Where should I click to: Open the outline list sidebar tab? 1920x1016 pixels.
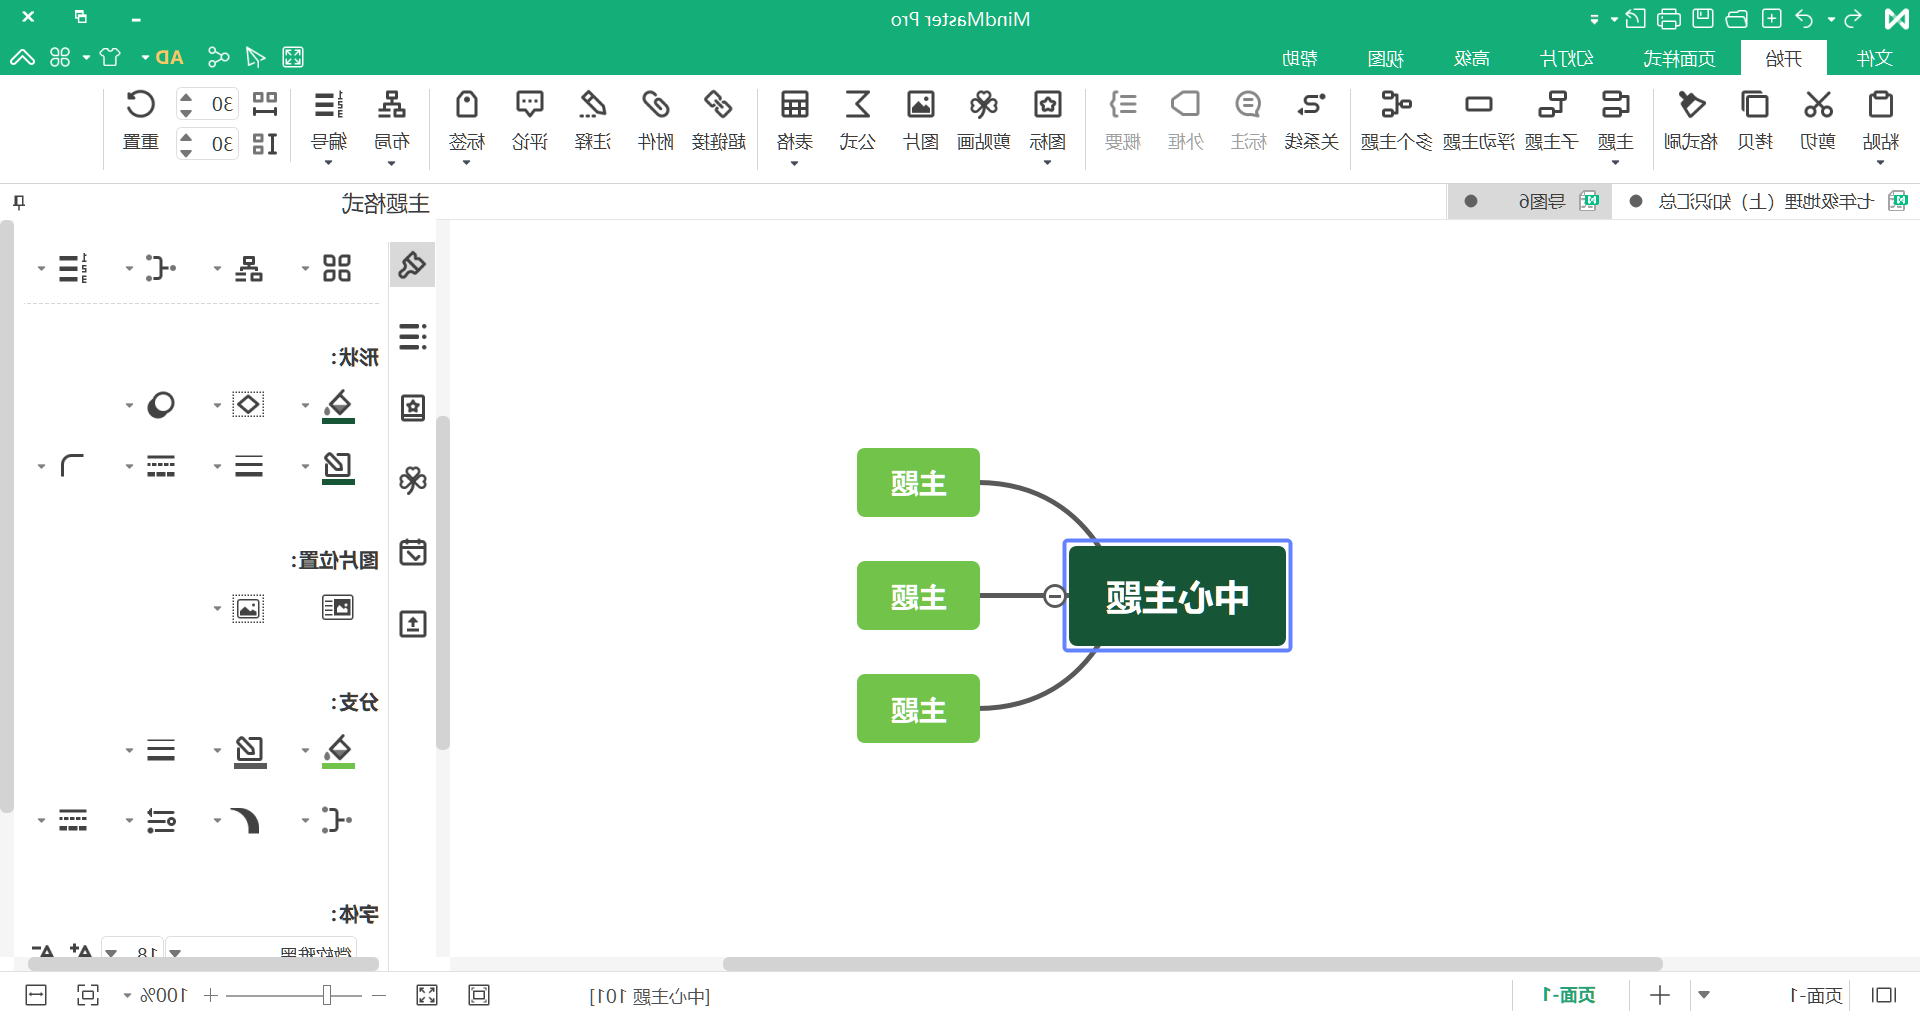click(412, 336)
